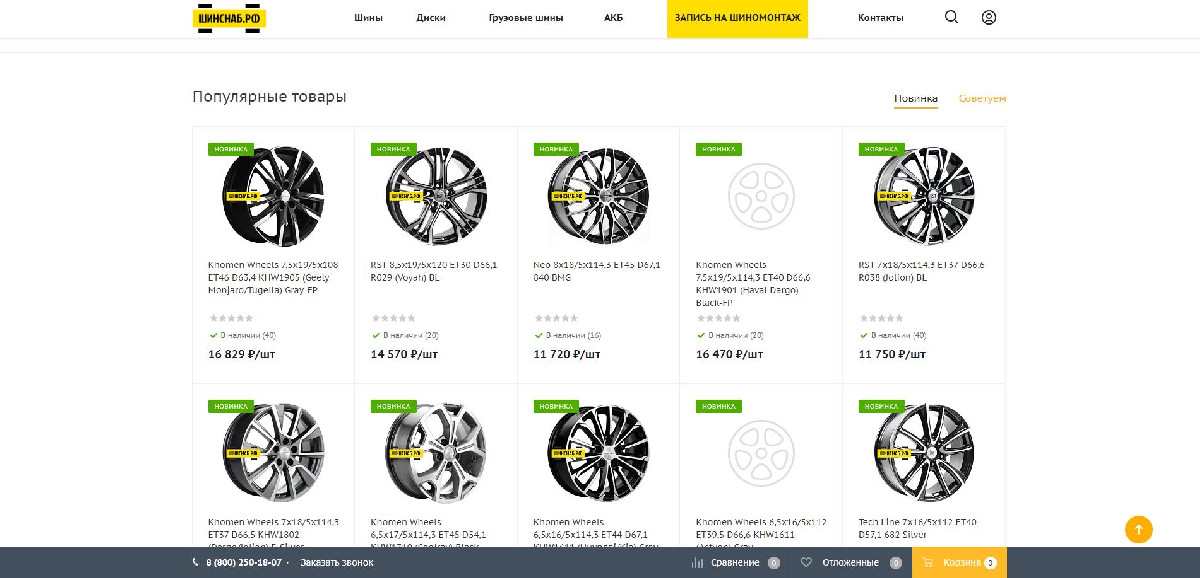The image size is (1200, 578).
Task: Open RST 7x18/5x114,3 R038 (Jolion) DL title
Action: [x=921, y=271]
